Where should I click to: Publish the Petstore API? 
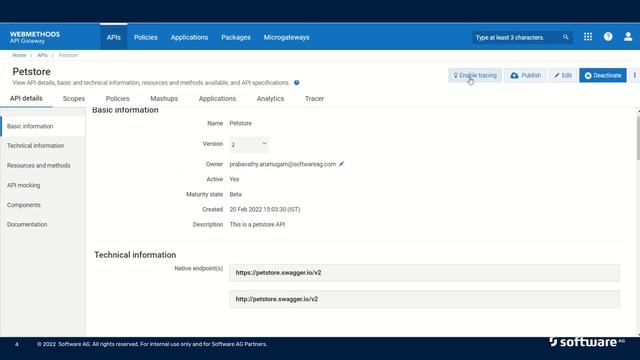[x=525, y=75]
